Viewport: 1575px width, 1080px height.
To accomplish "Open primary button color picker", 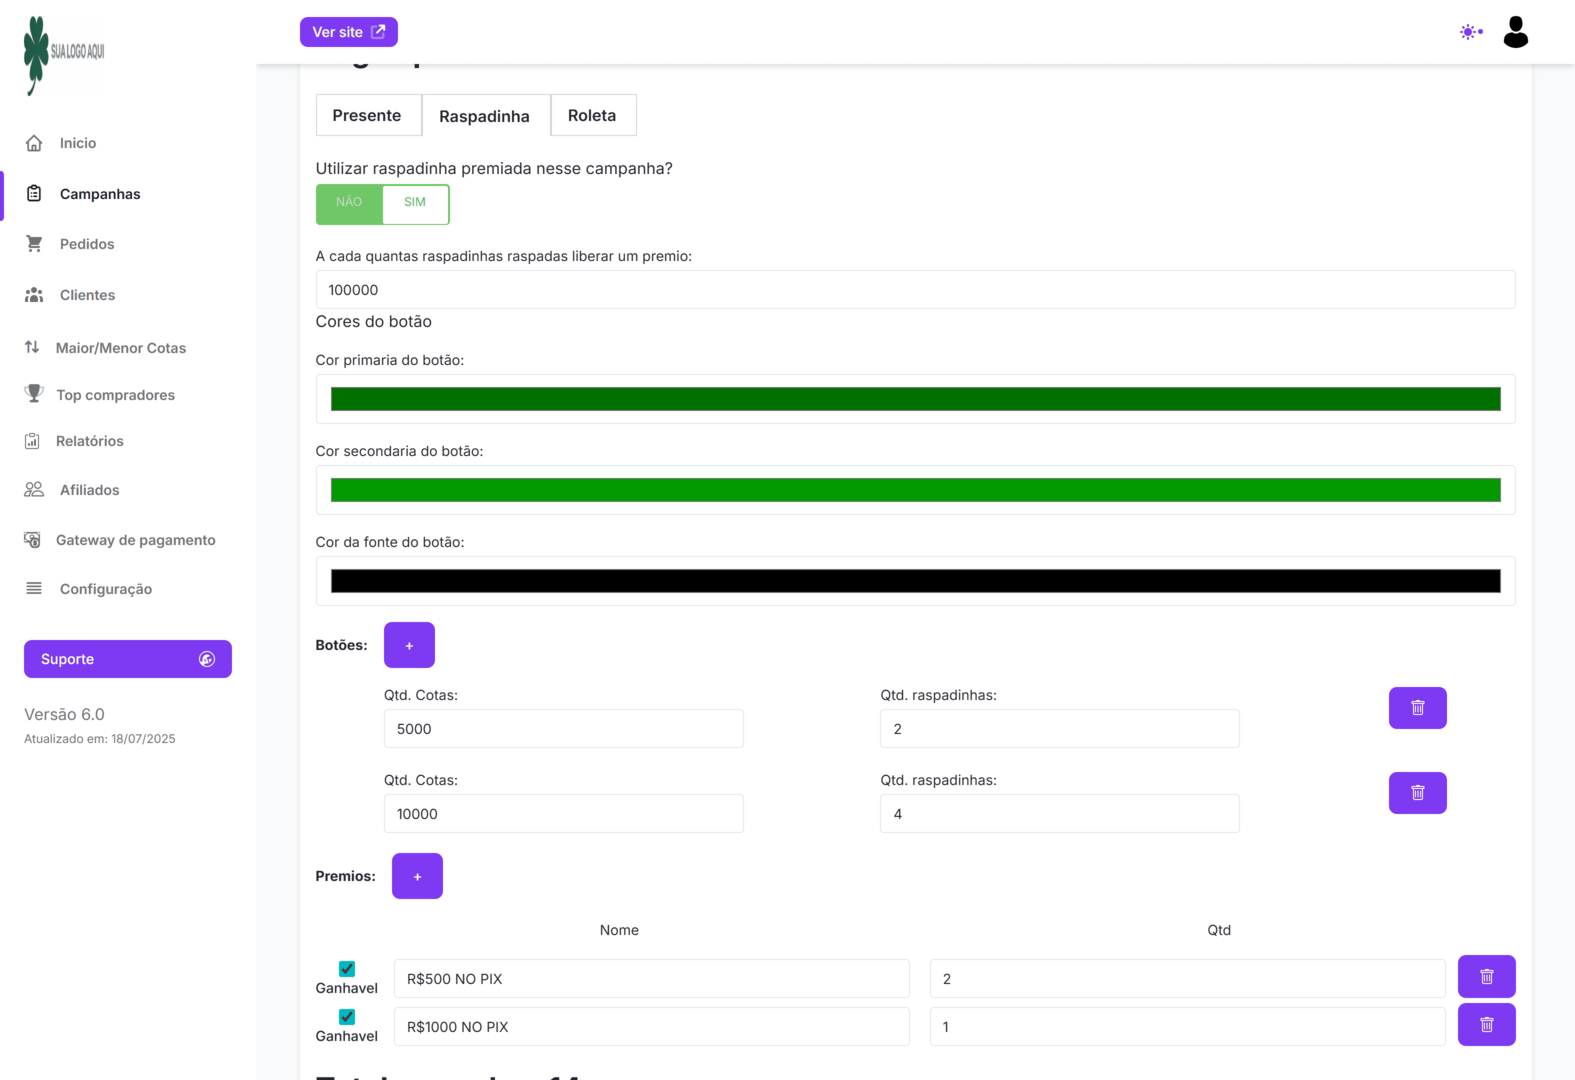I will click(x=915, y=399).
